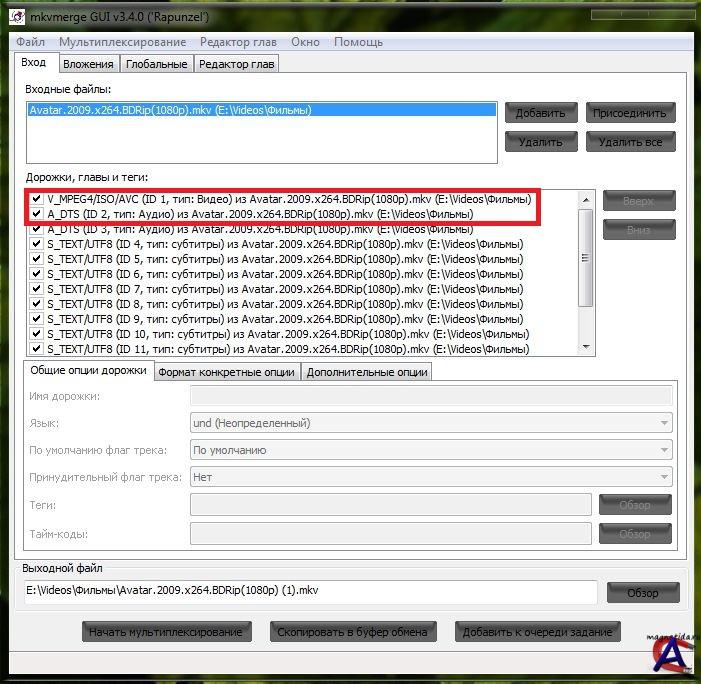Screen dimensions: 701x684
Task: Click the track list scroll-up arrow
Action: [x=587, y=198]
